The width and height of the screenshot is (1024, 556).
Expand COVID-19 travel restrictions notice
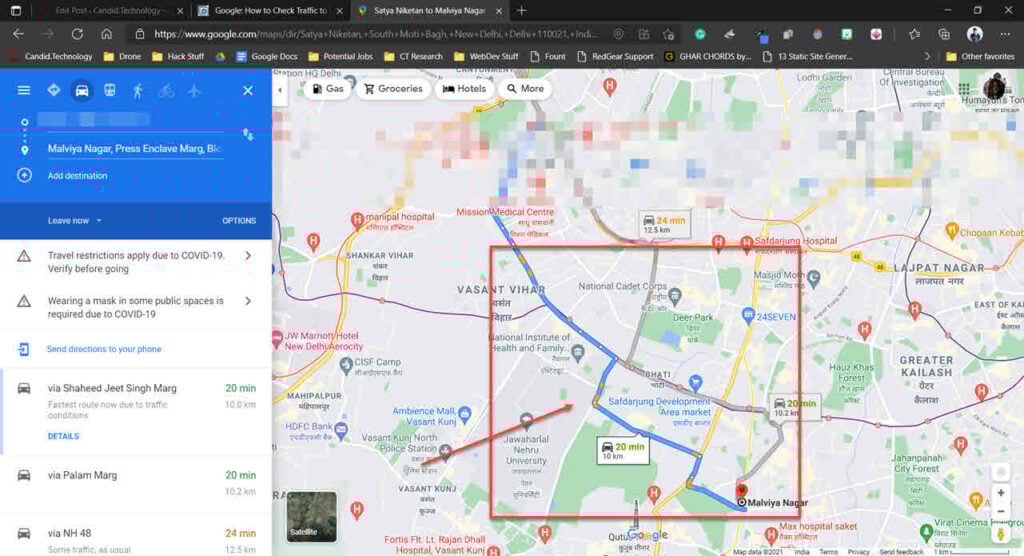(x=136, y=262)
